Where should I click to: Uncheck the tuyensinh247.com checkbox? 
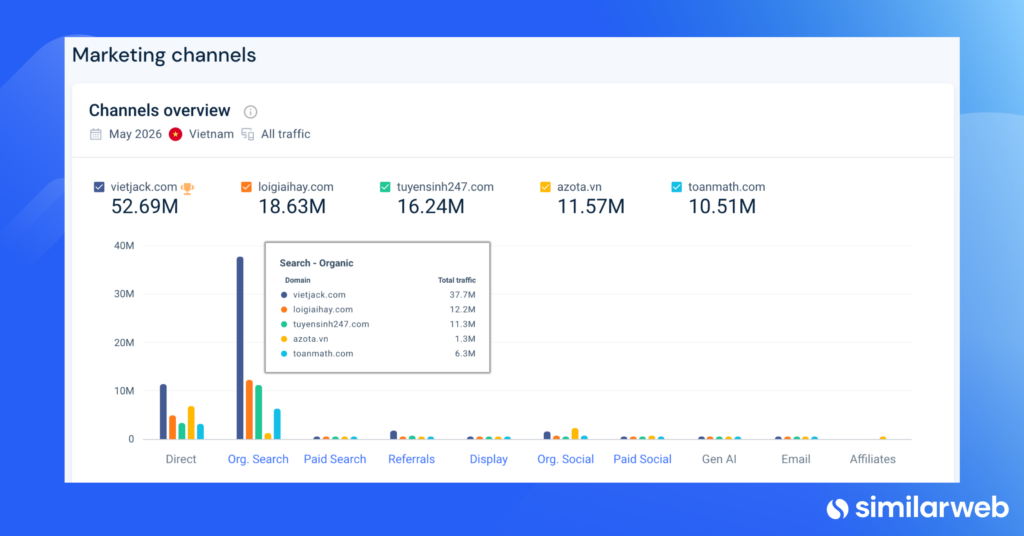(385, 187)
